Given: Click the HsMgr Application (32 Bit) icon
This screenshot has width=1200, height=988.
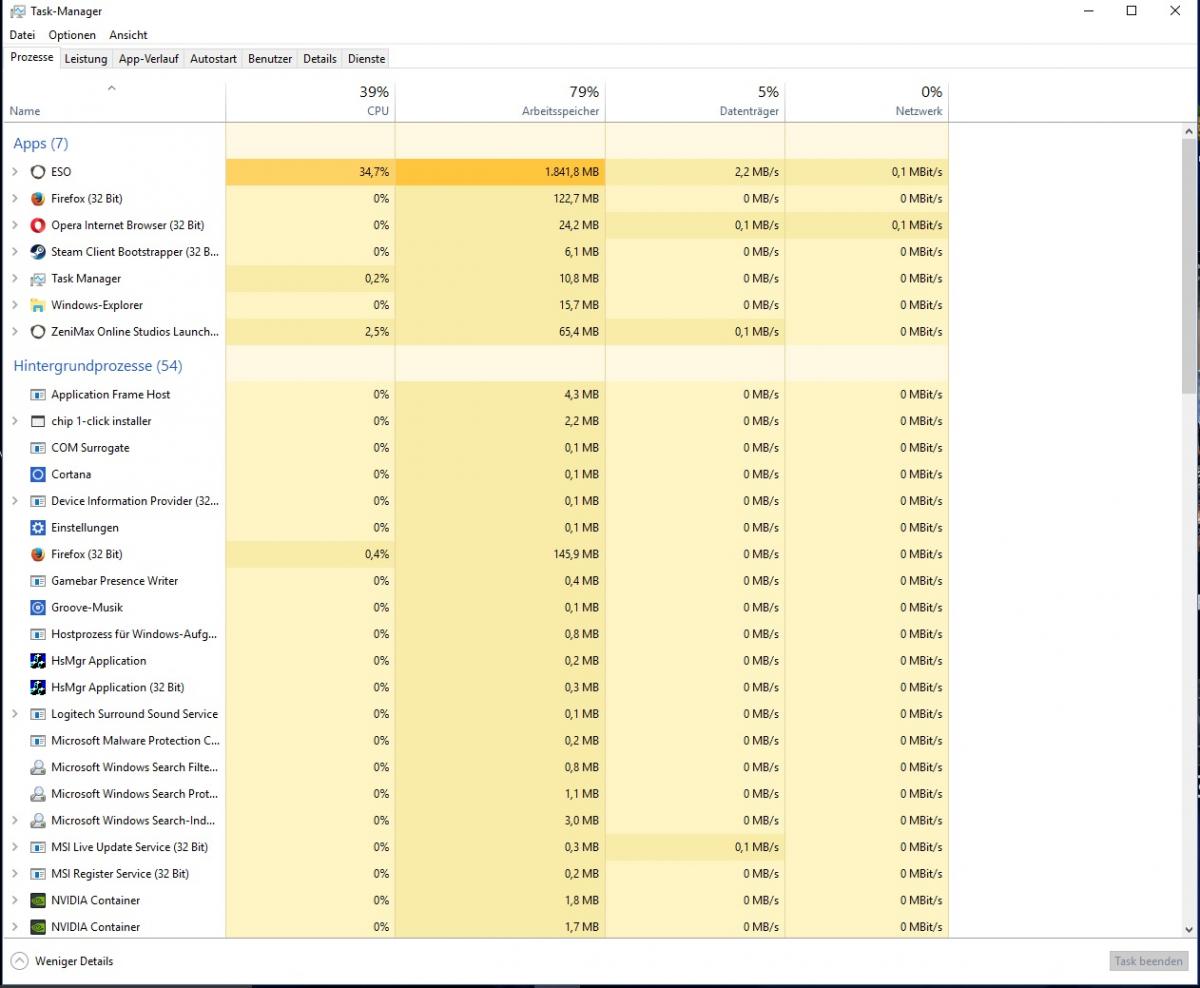Looking at the screenshot, I should [x=38, y=688].
